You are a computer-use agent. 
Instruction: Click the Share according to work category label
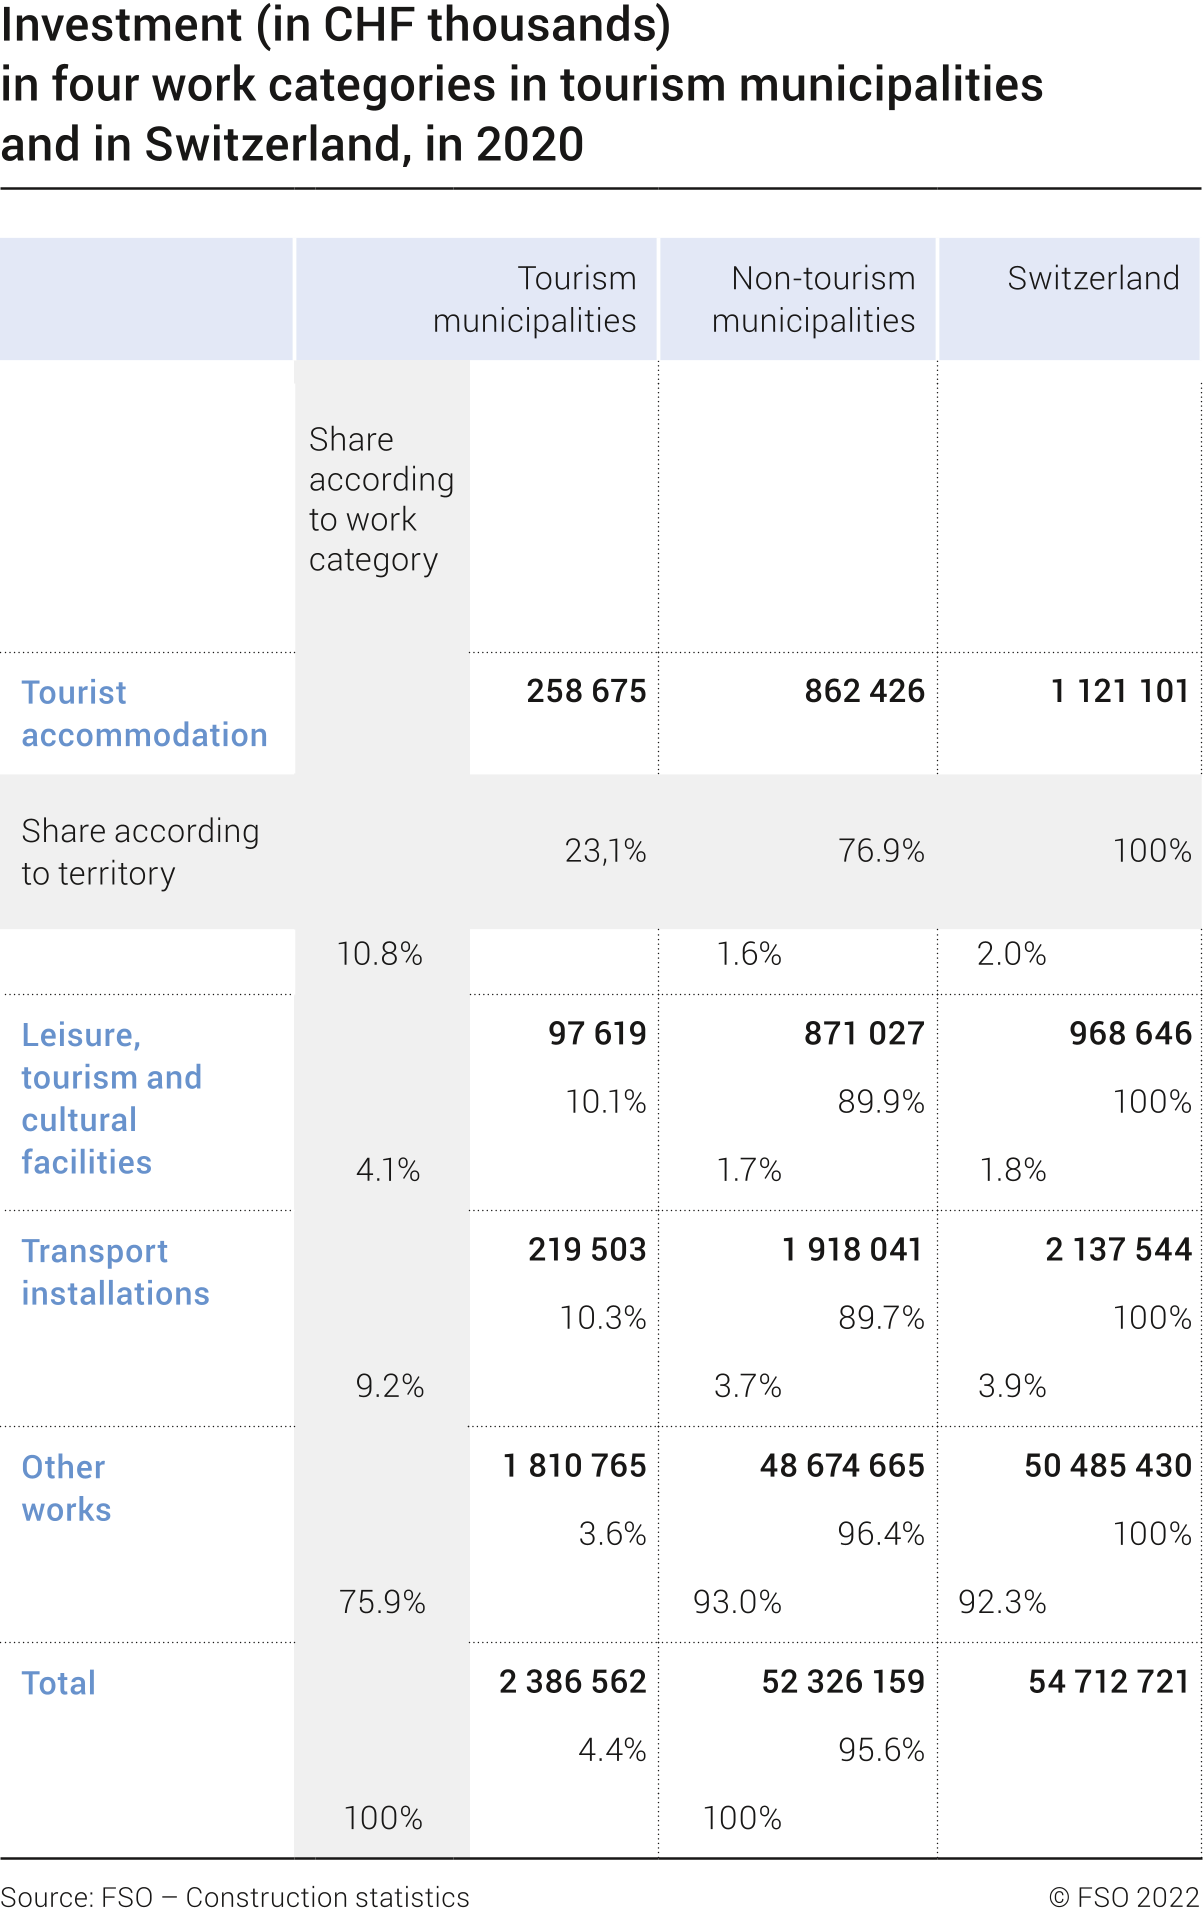381,499
